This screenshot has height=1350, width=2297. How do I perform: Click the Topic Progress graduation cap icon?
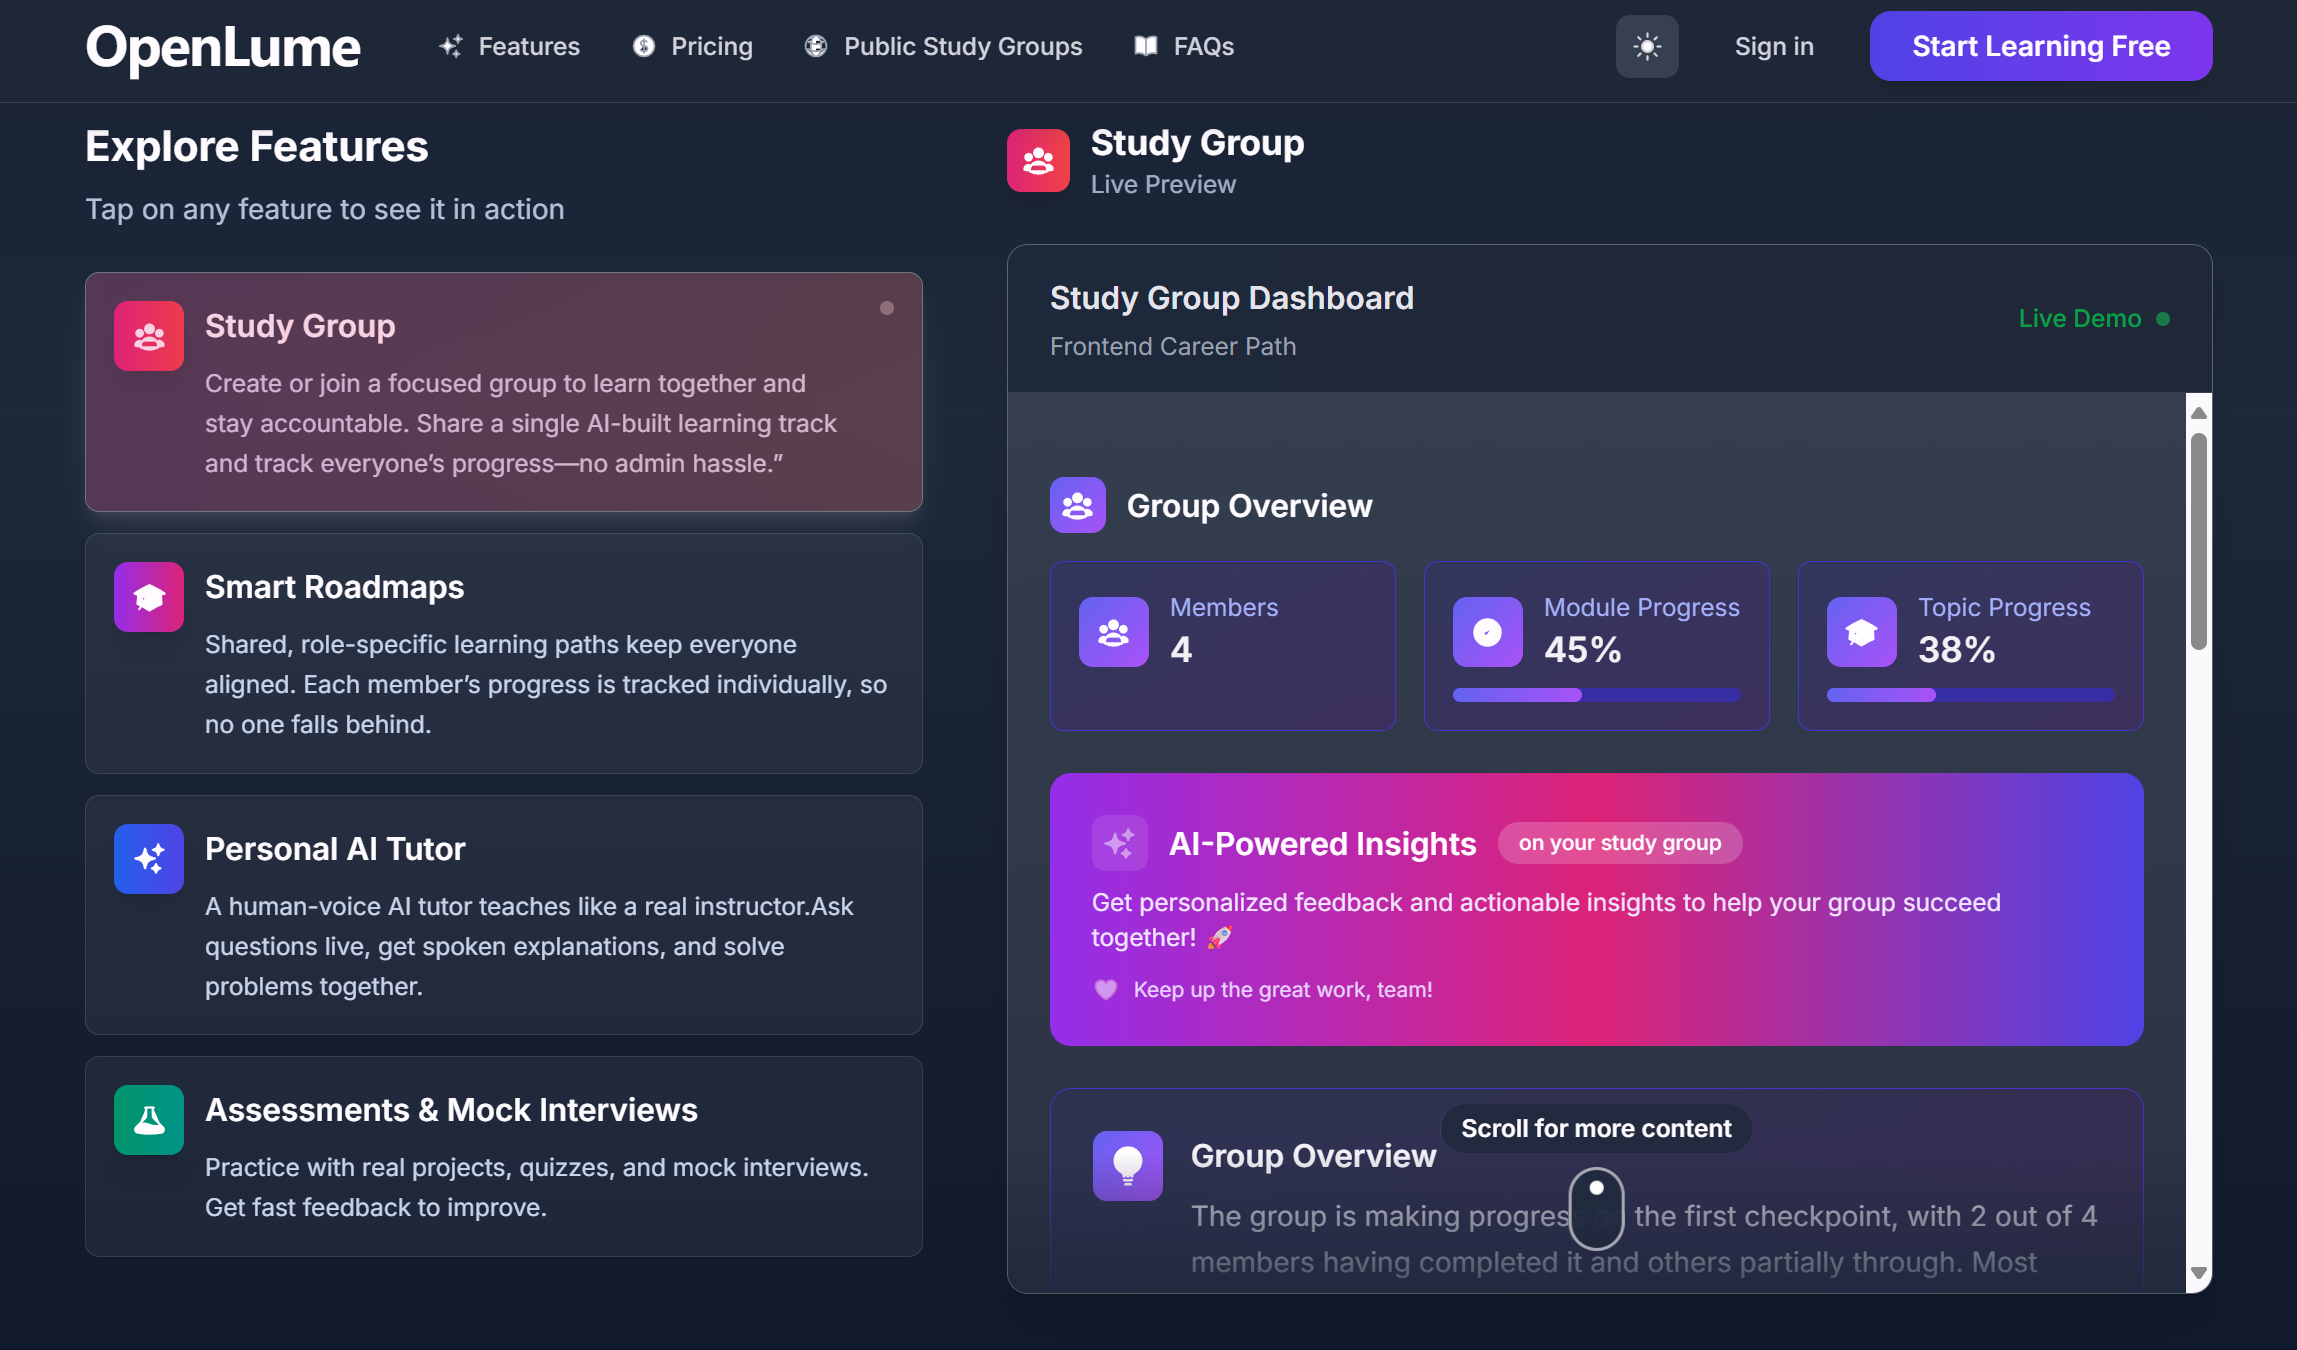coord(1861,632)
